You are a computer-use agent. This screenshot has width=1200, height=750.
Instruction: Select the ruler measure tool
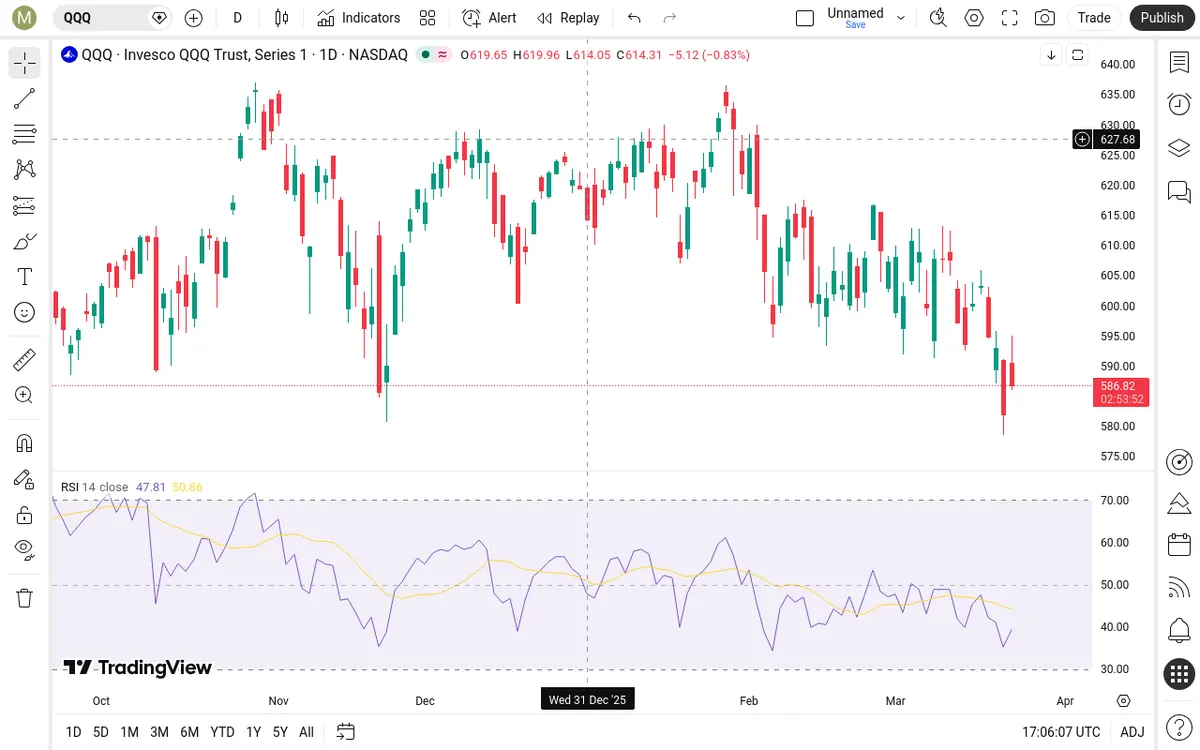point(25,359)
